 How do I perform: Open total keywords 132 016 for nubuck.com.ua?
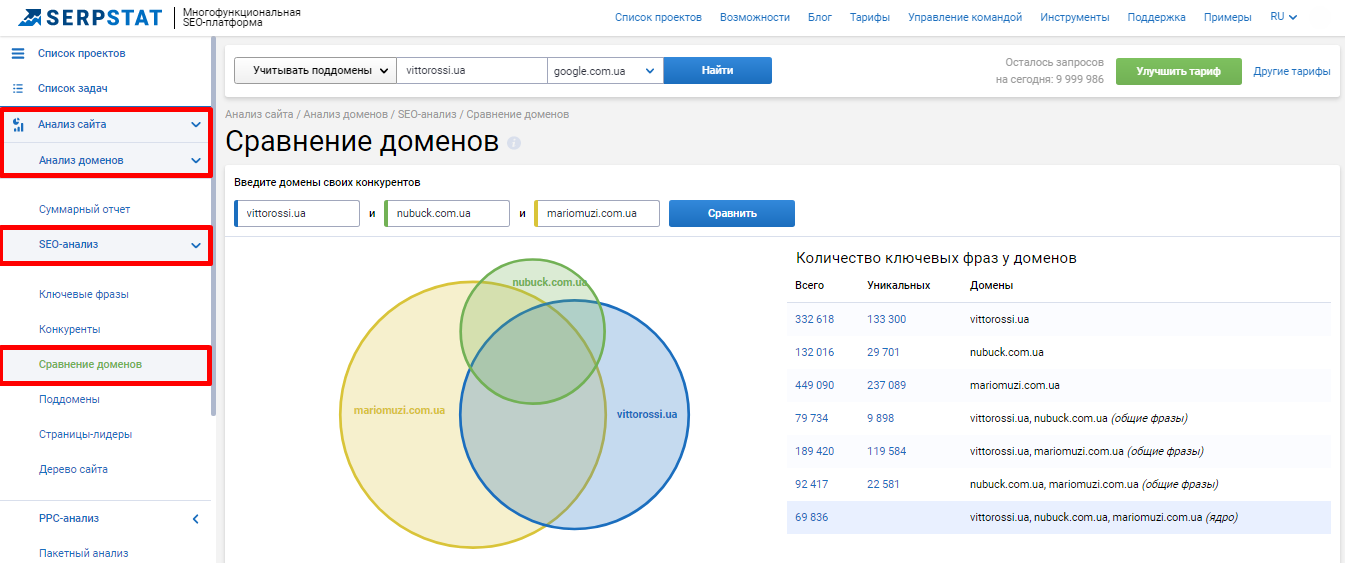814,352
